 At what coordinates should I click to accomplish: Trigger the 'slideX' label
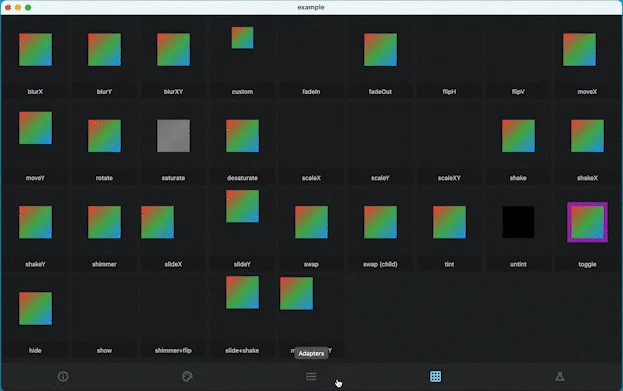(173, 264)
